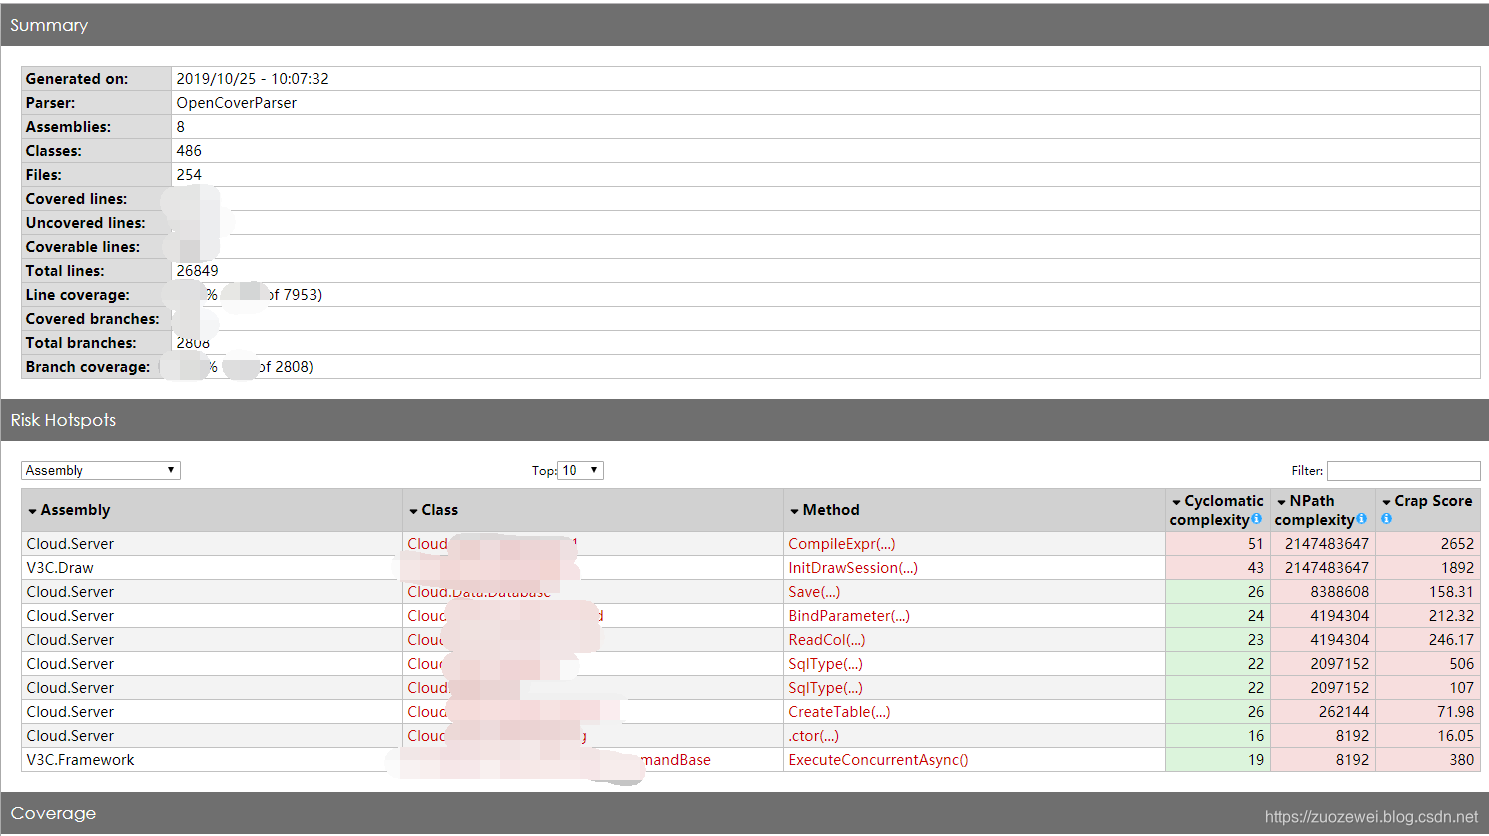Select NPath value 262144
The height and width of the screenshot is (836, 1489).
(1344, 712)
